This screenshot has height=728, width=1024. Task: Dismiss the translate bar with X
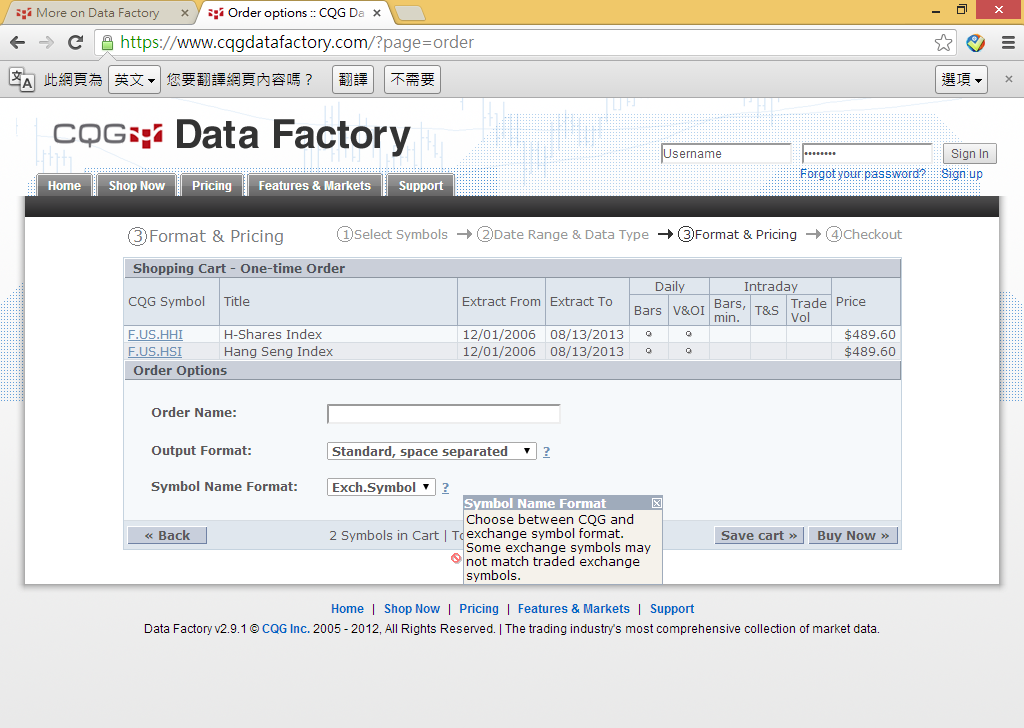pos(1008,79)
